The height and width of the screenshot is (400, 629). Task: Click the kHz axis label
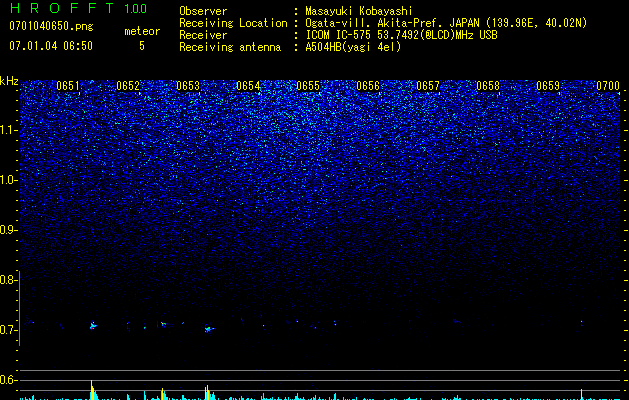point(9,81)
